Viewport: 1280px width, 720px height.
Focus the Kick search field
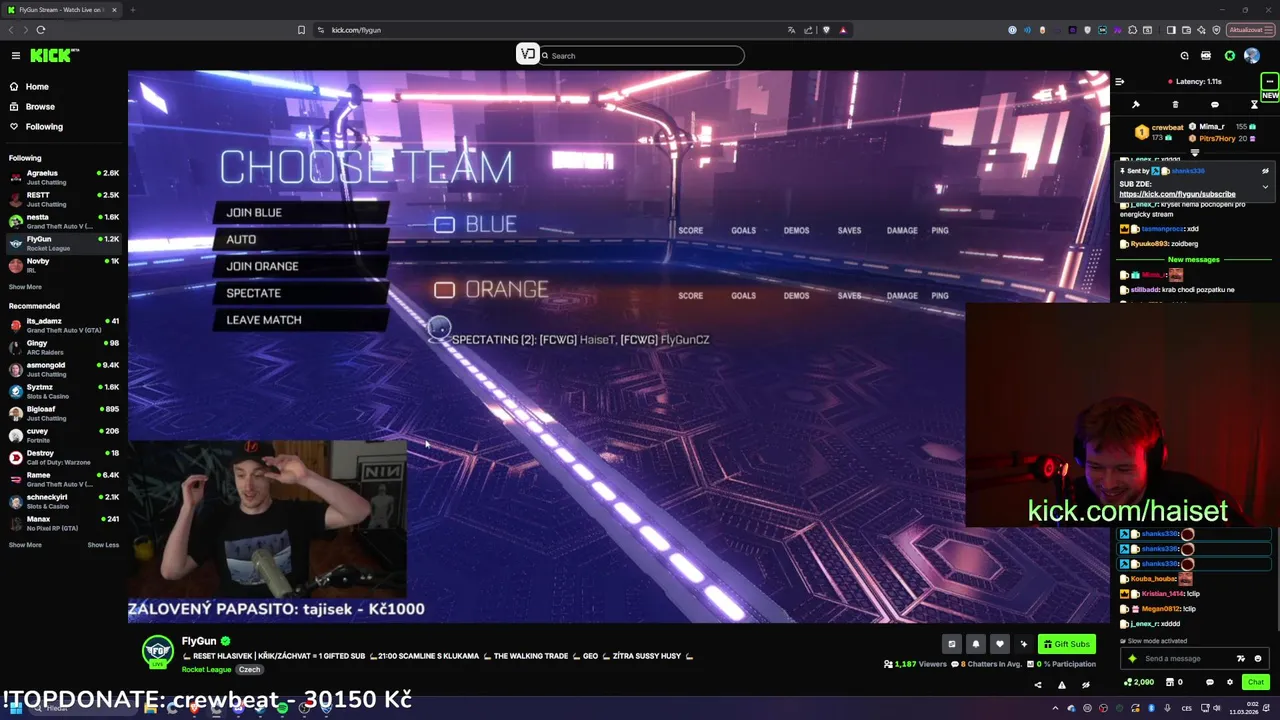pos(640,56)
